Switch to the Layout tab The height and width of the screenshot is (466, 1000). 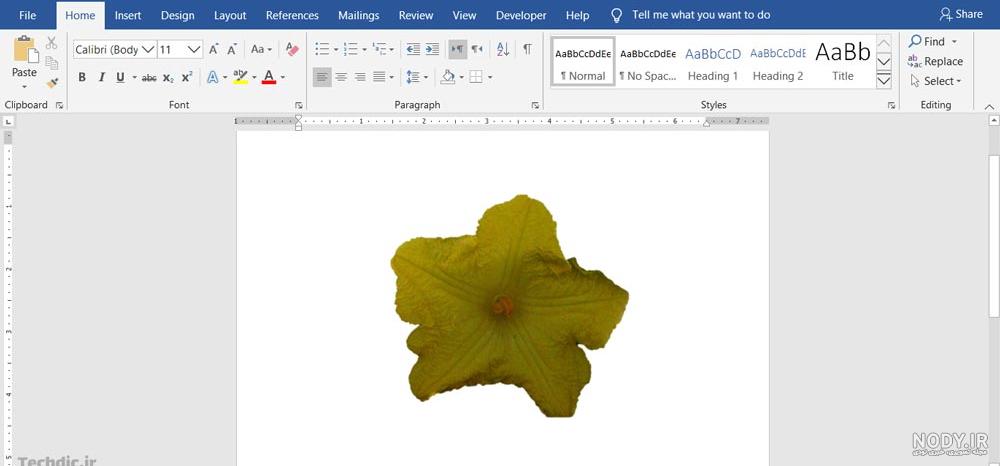tap(230, 15)
